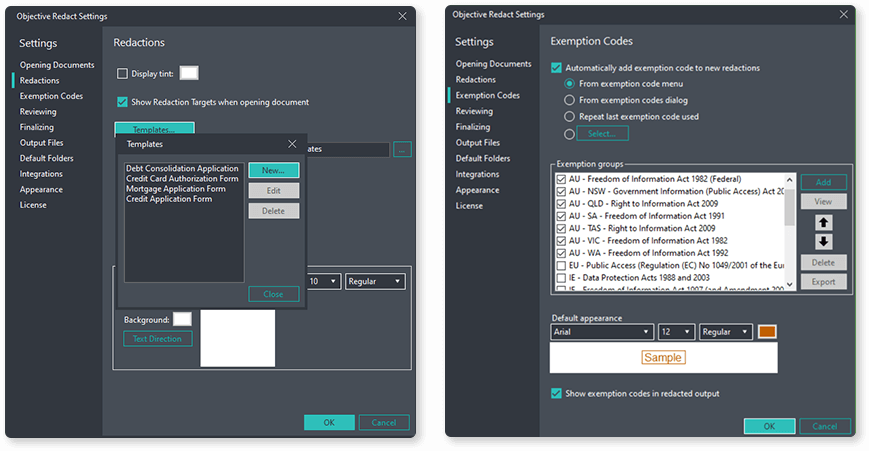This screenshot has width=869, height=451.
Task: Move exemption group up with arrow
Action: click(x=824, y=223)
